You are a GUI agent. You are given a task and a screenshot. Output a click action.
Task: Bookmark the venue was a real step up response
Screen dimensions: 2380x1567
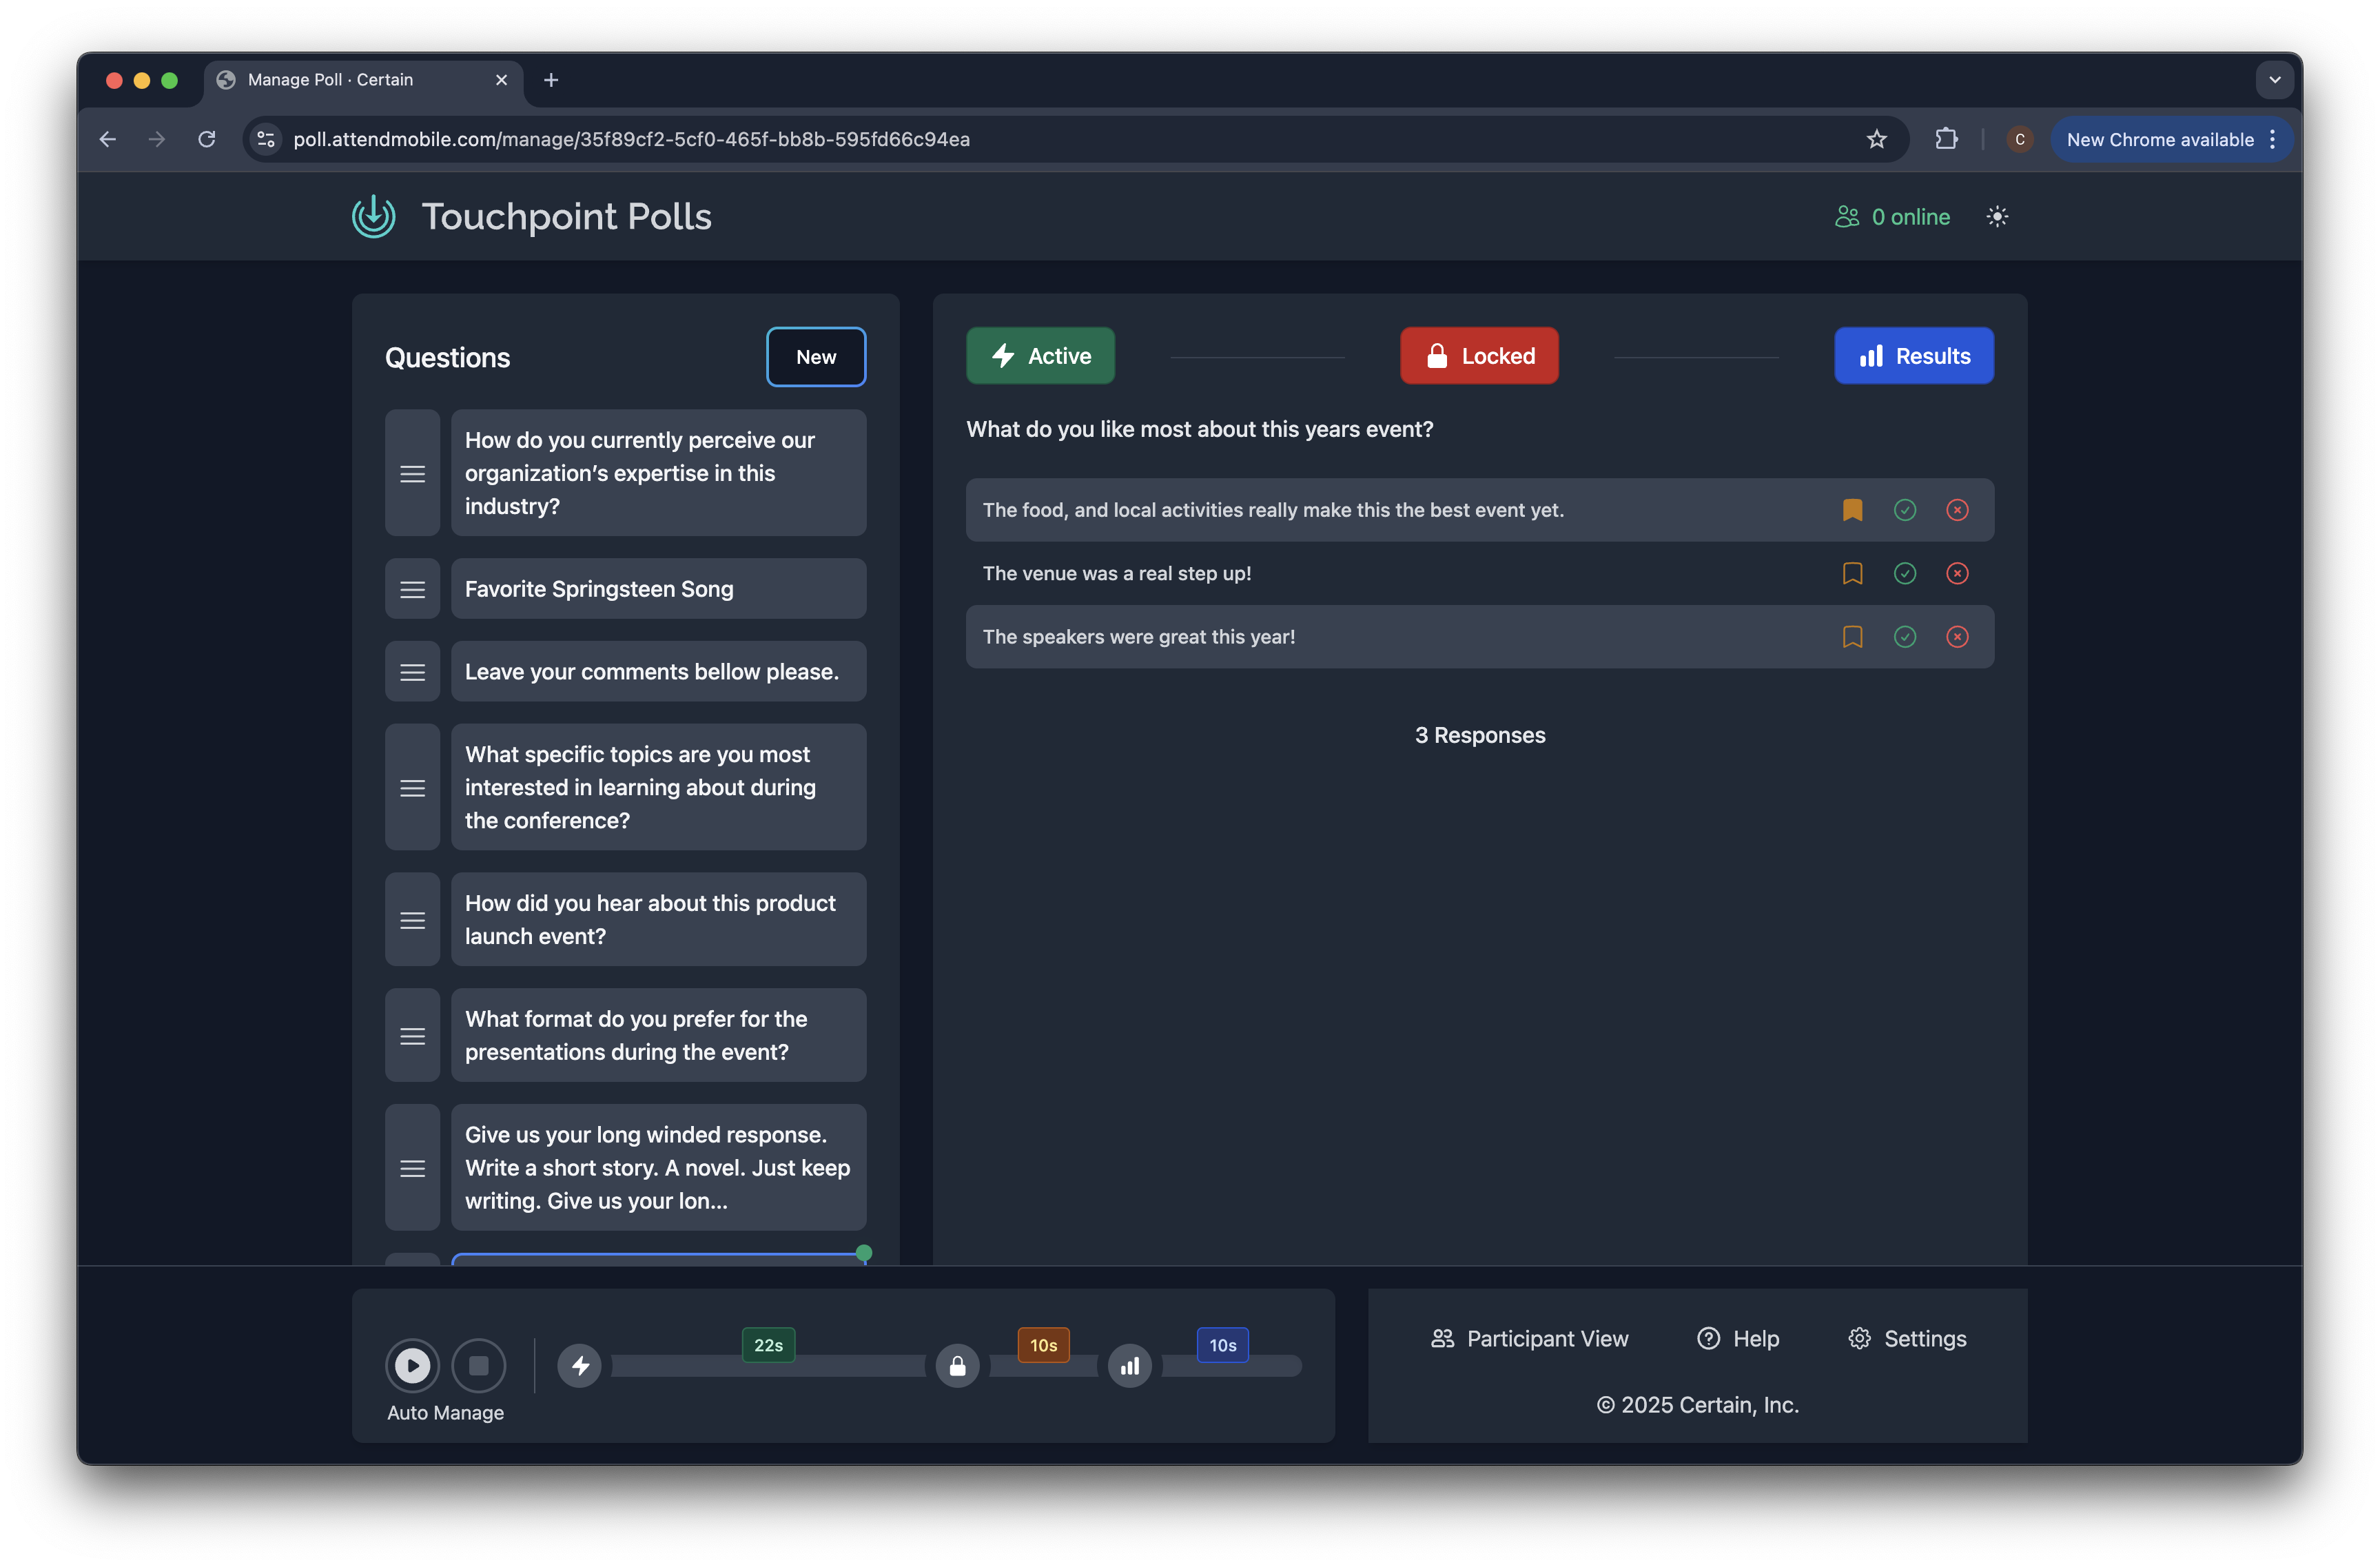tap(1852, 573)
